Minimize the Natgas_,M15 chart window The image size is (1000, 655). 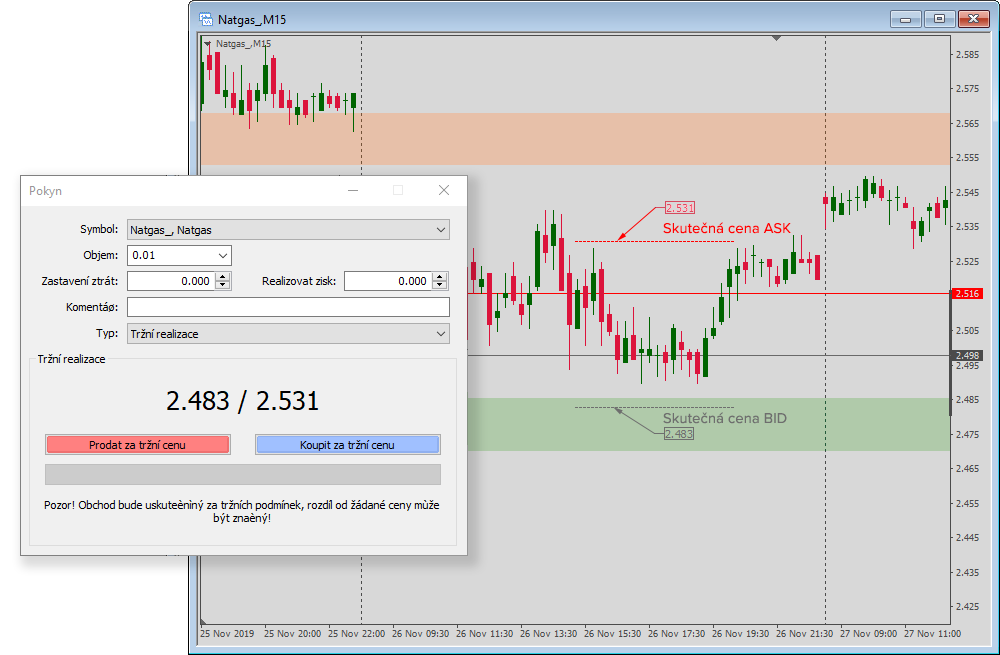[x=905, y=19]
